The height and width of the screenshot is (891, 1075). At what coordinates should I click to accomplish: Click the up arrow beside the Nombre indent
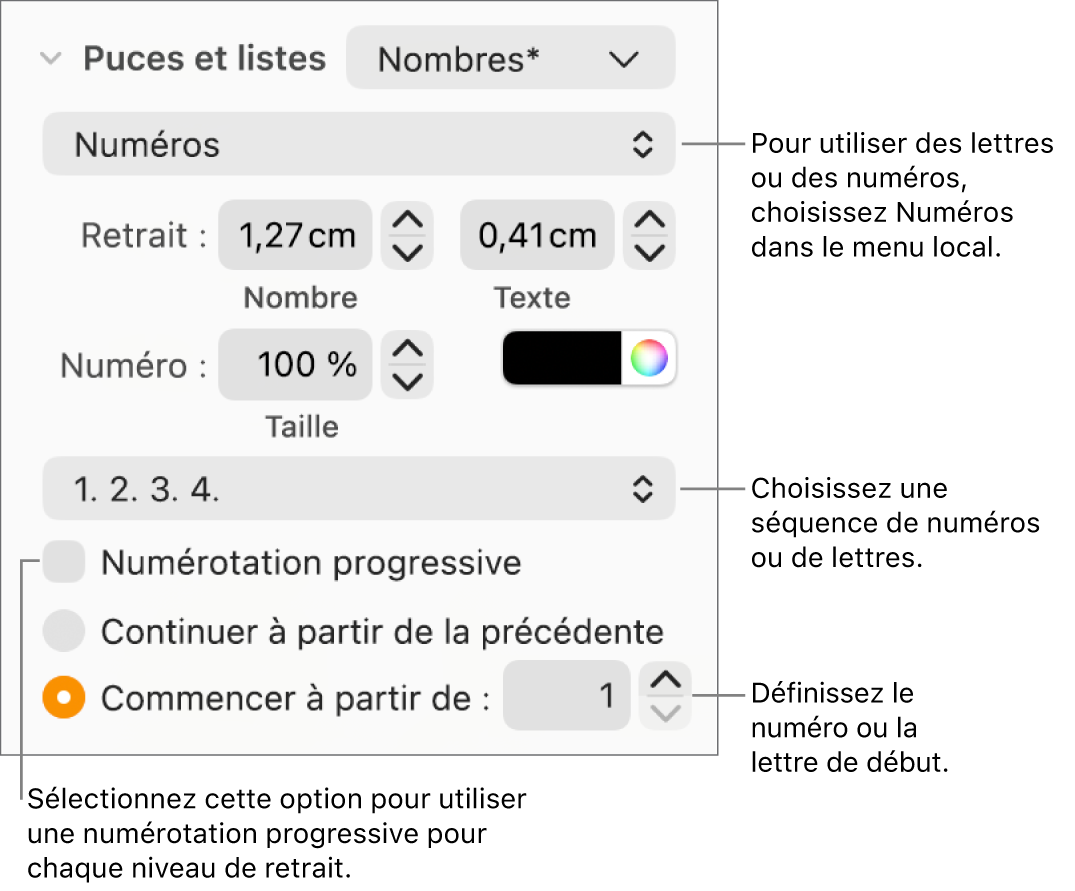click(x=406, y=222)
